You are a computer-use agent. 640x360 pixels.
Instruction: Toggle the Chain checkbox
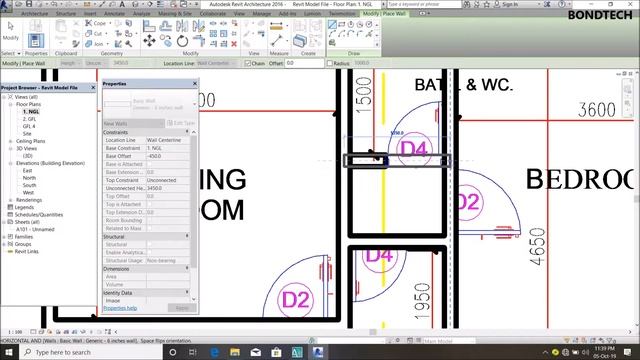[x=247, y=63]
